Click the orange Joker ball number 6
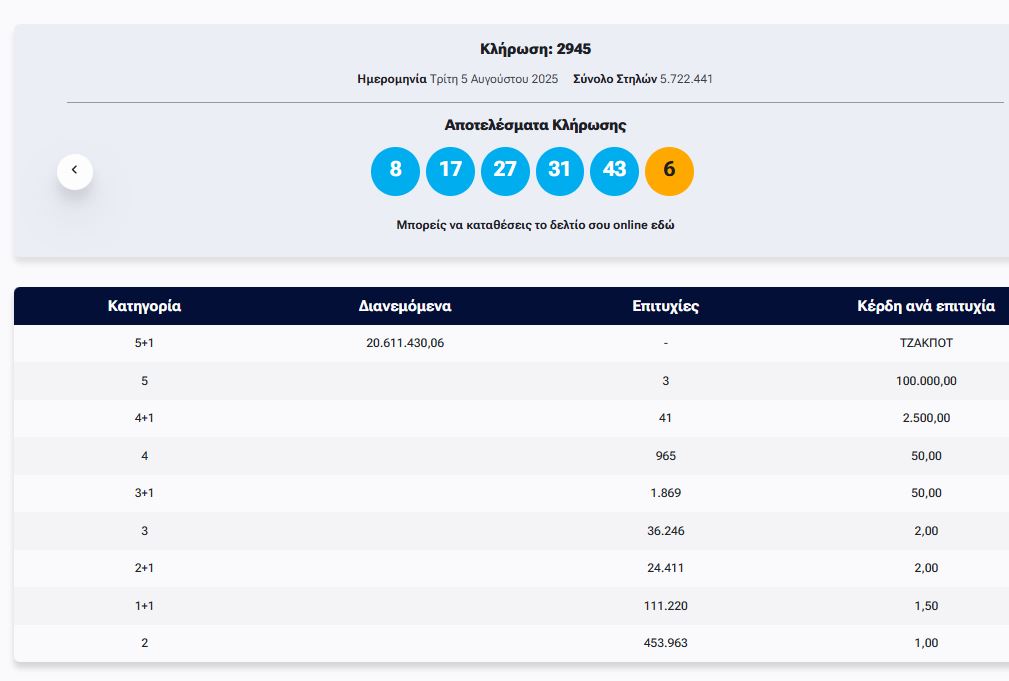1009x681 pixels. (669, 170)
